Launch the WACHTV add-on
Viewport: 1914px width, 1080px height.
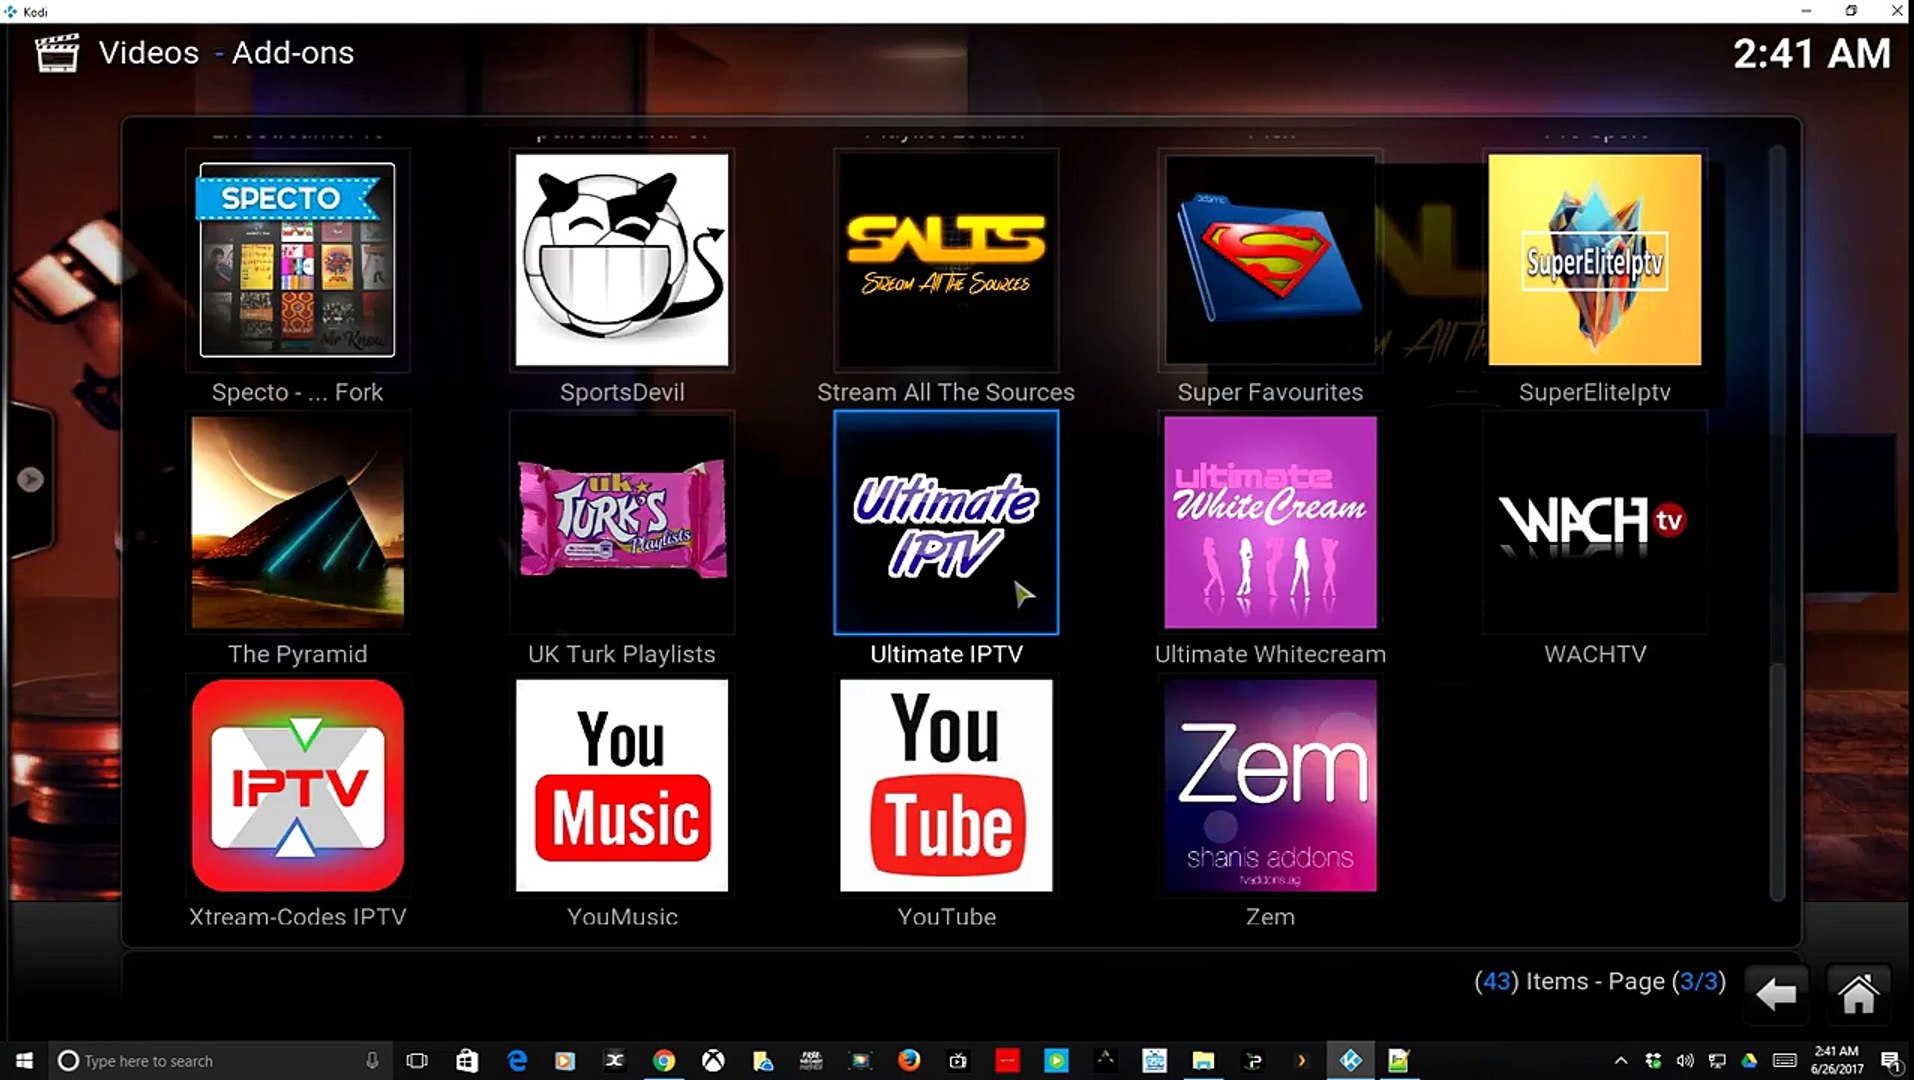(x=1594, y=522)
